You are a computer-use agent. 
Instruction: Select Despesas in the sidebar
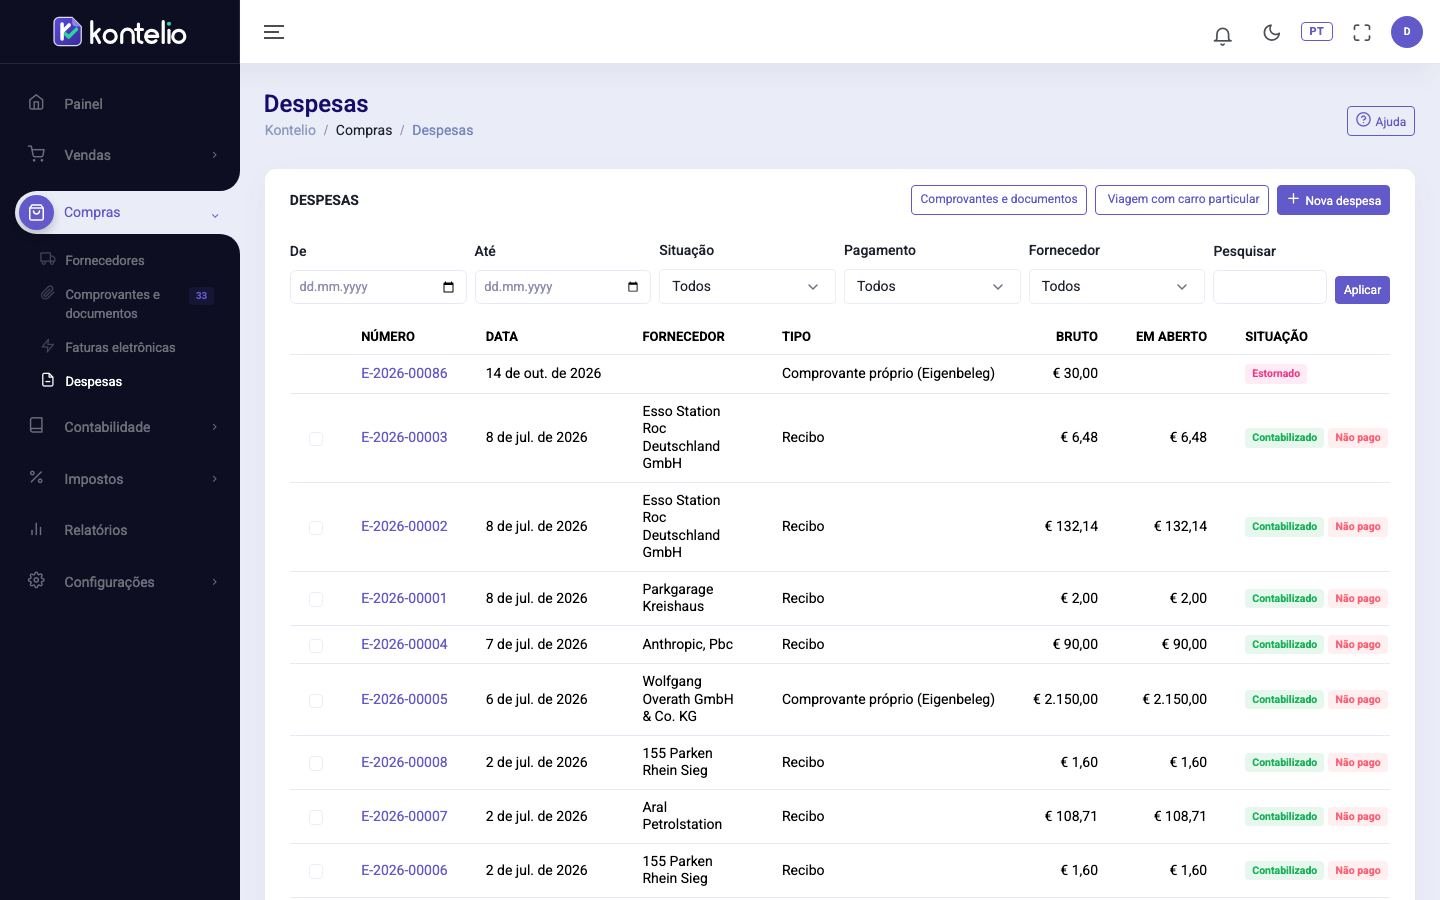pyautogui.click(x=93, y=381)
